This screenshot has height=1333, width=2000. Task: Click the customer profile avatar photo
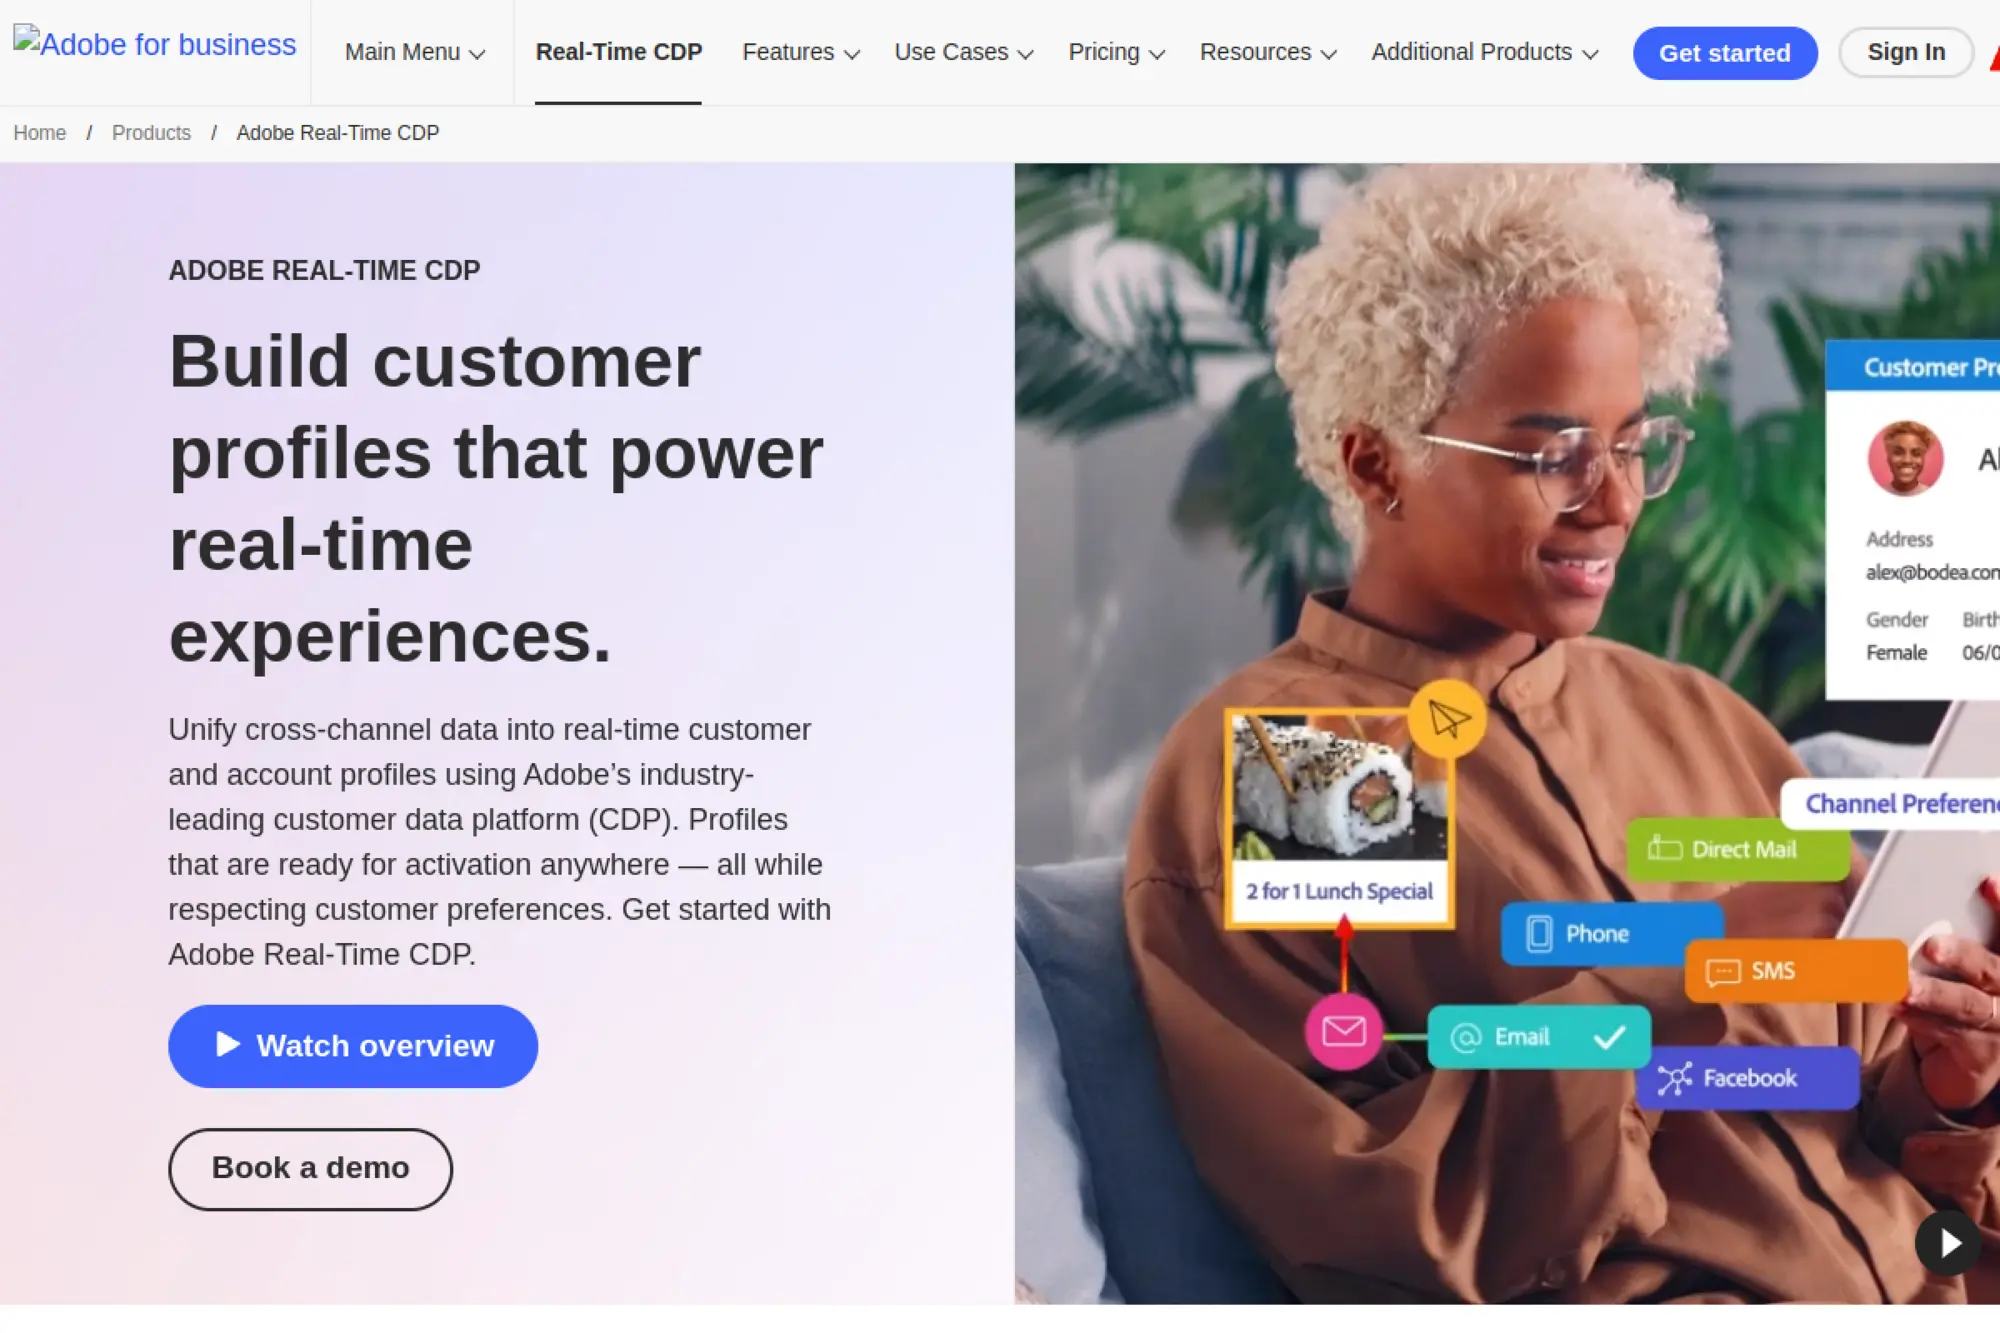1906,458
